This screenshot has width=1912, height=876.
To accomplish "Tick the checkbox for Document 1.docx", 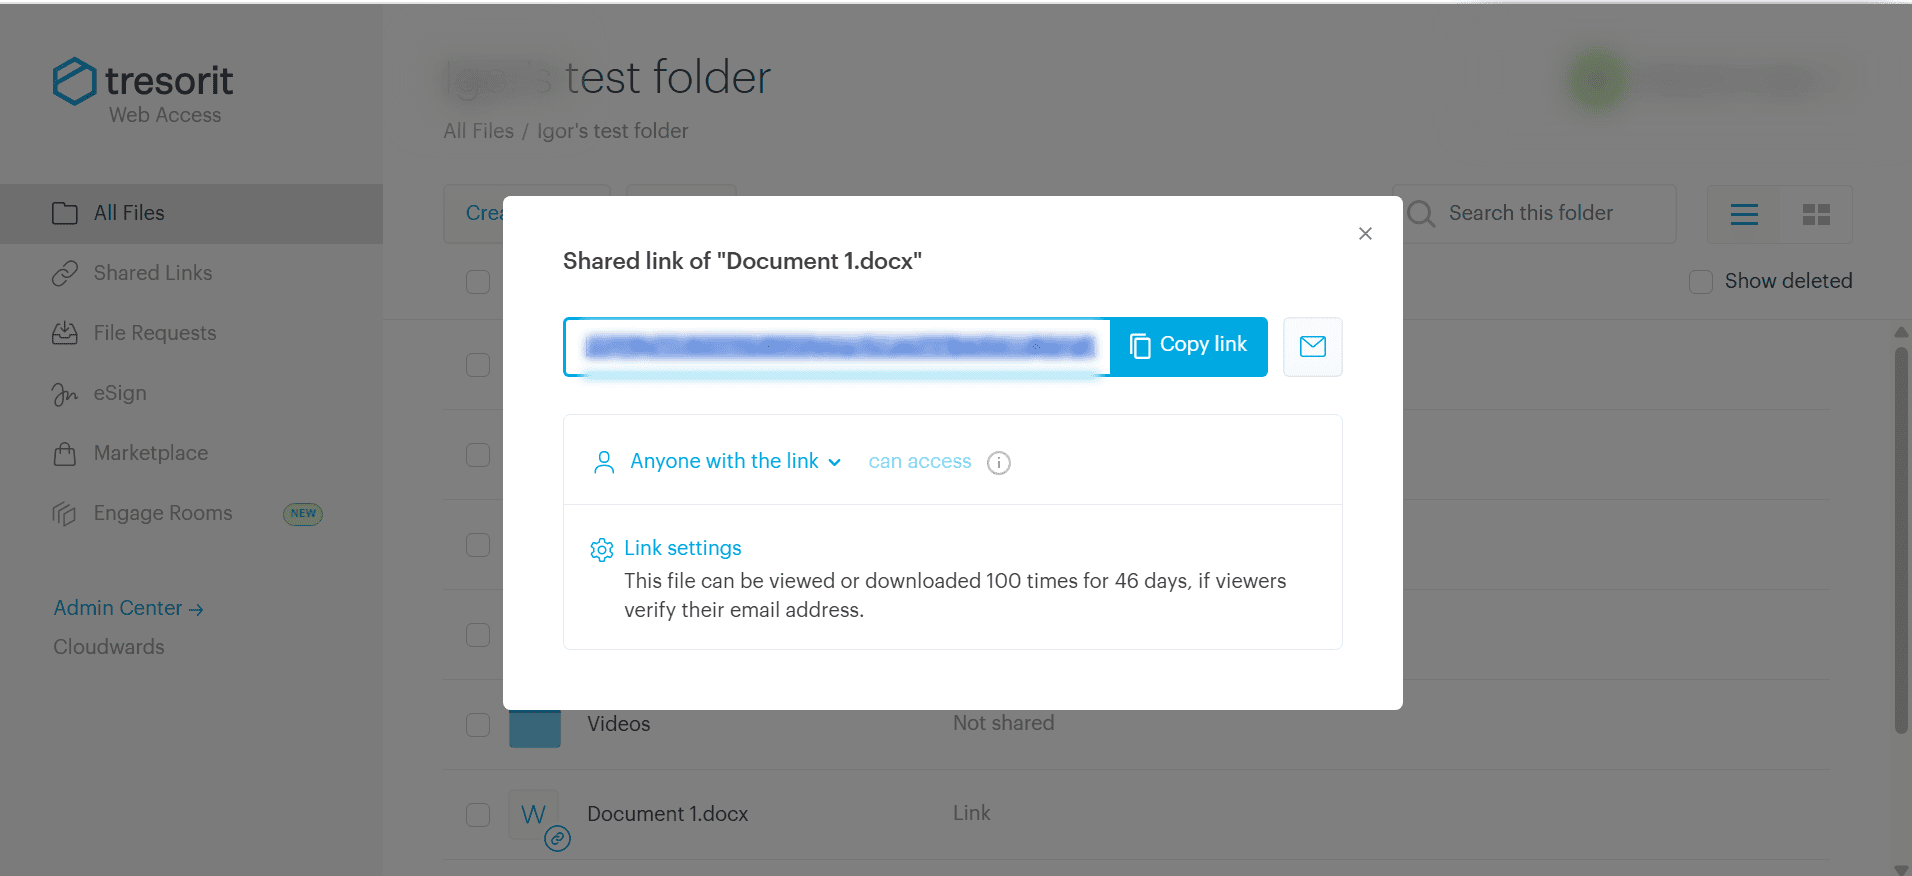I will click(x=478, y=815).
